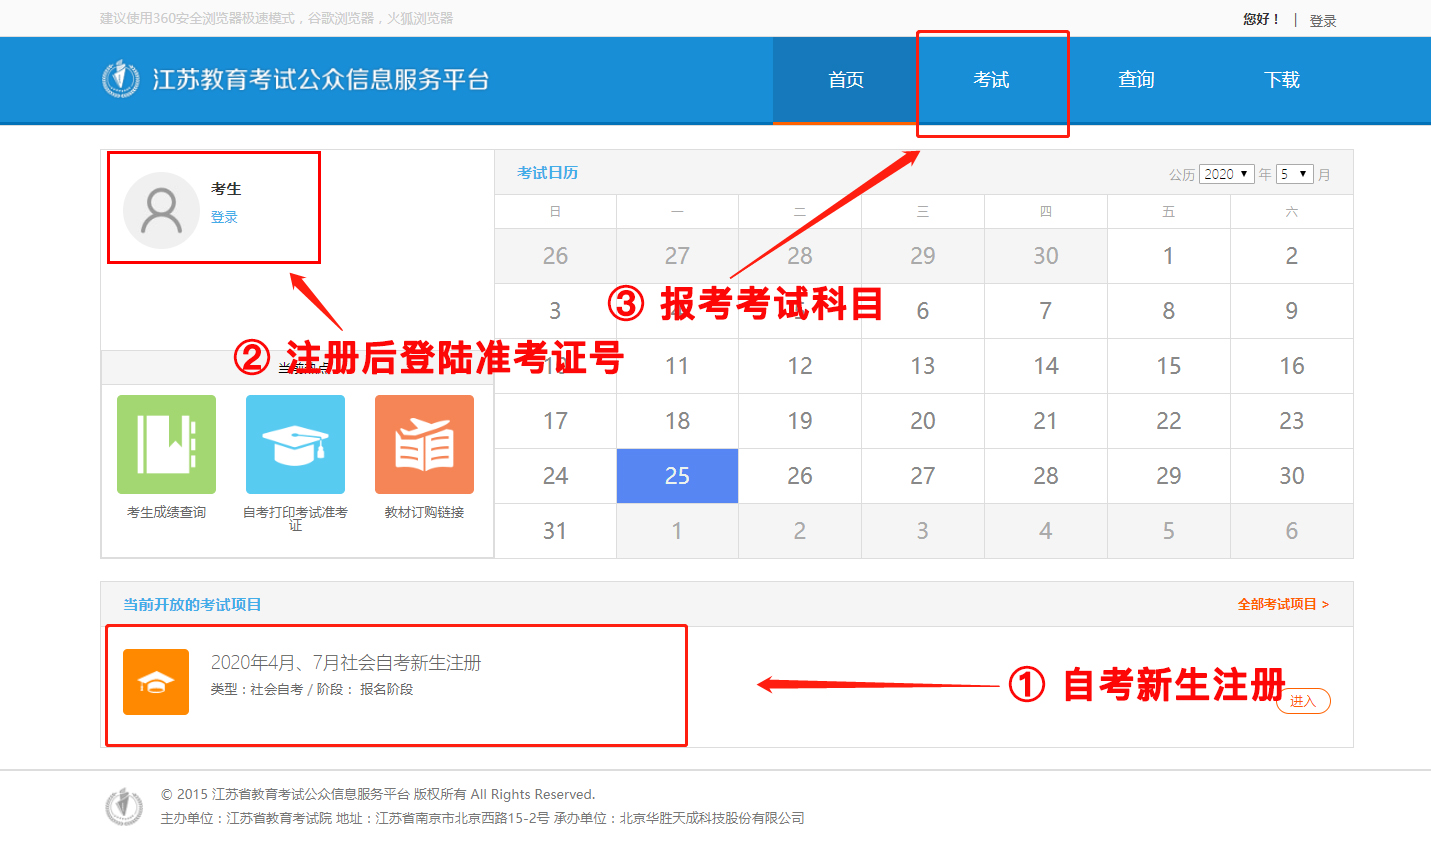This screenshot has height=862, width=1431.
Task: Open the 全部考试项目 link
Action: 1282,604
